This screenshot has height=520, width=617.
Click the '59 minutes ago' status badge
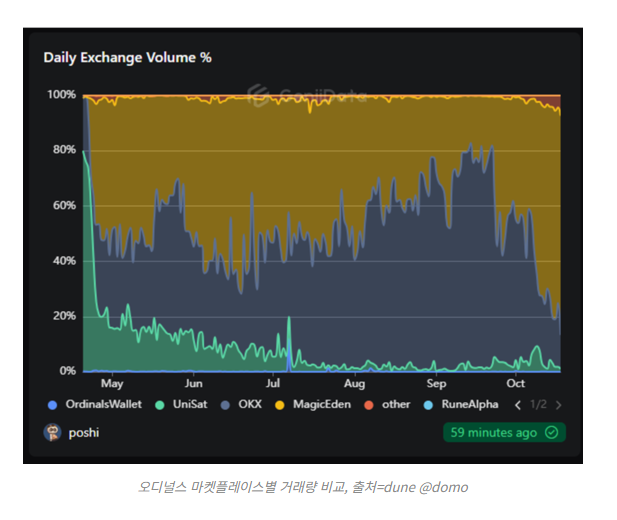tap(496, 433)
